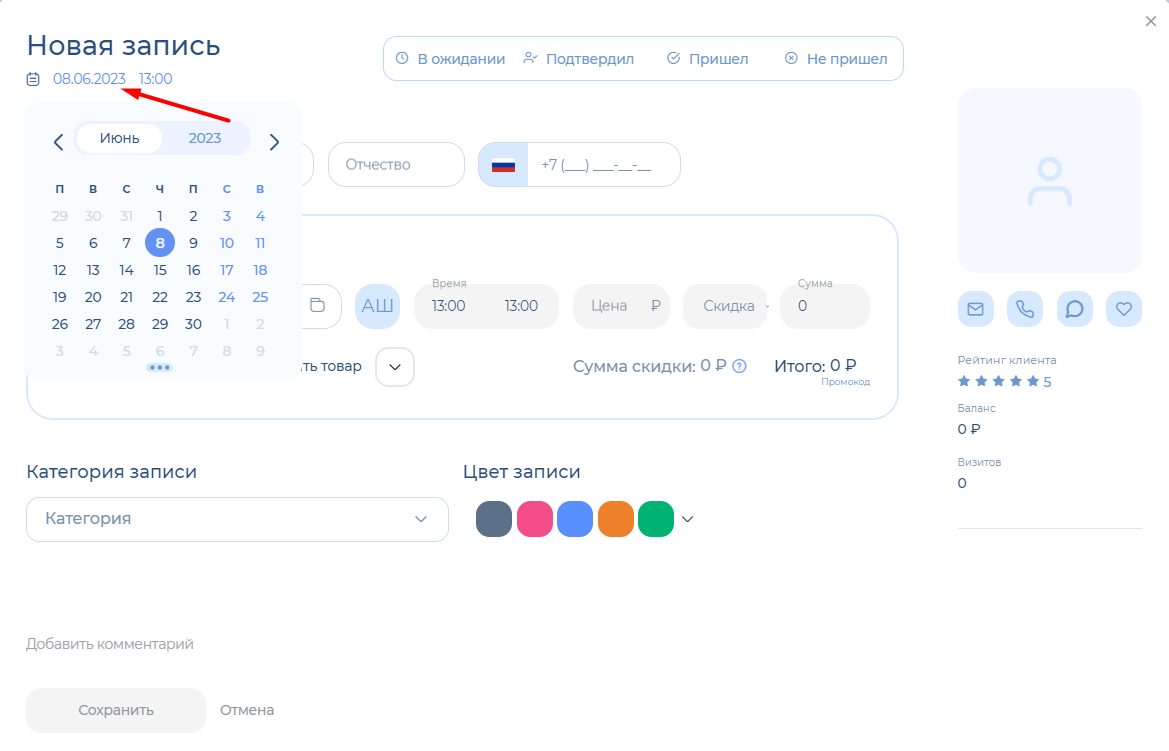Screen dimensions: 1169x751
Task: Go to previous month in calendar
Action: tap(58, 142)
